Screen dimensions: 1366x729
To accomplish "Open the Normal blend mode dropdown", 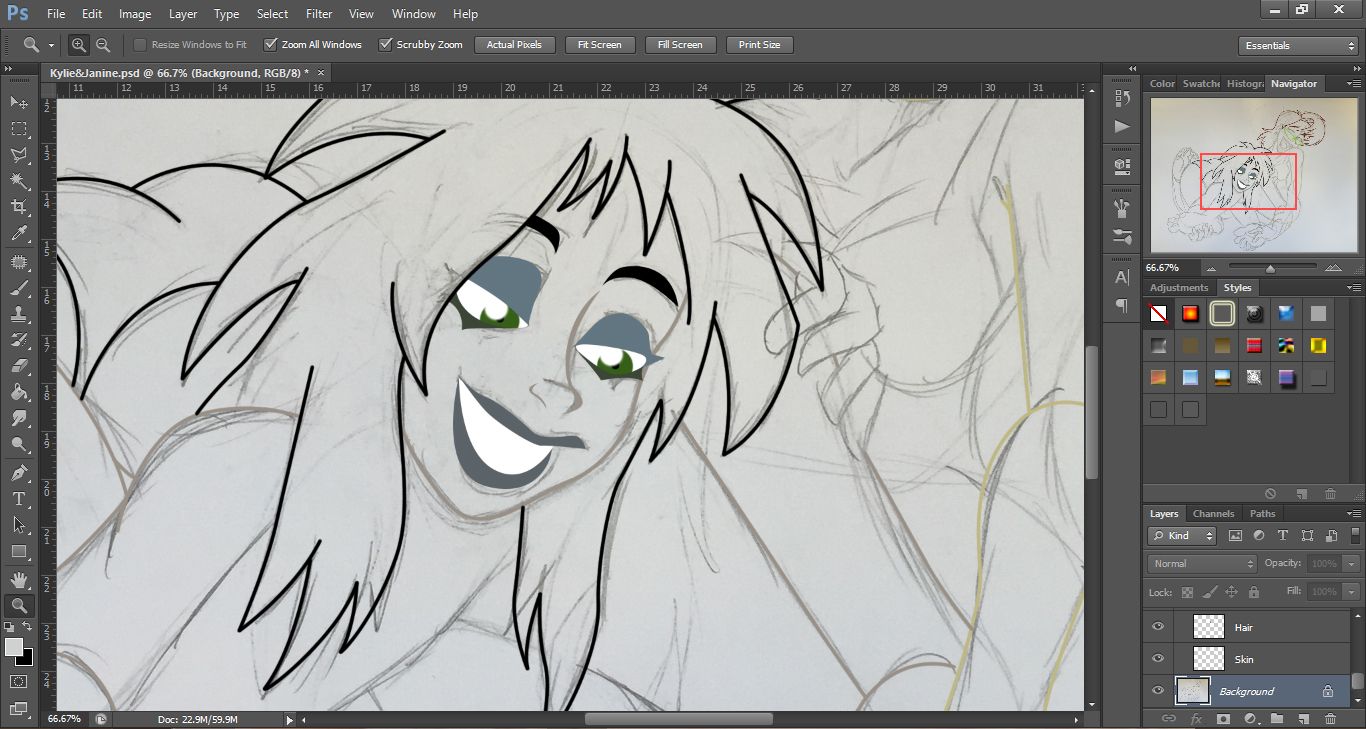I will 1202,564.
